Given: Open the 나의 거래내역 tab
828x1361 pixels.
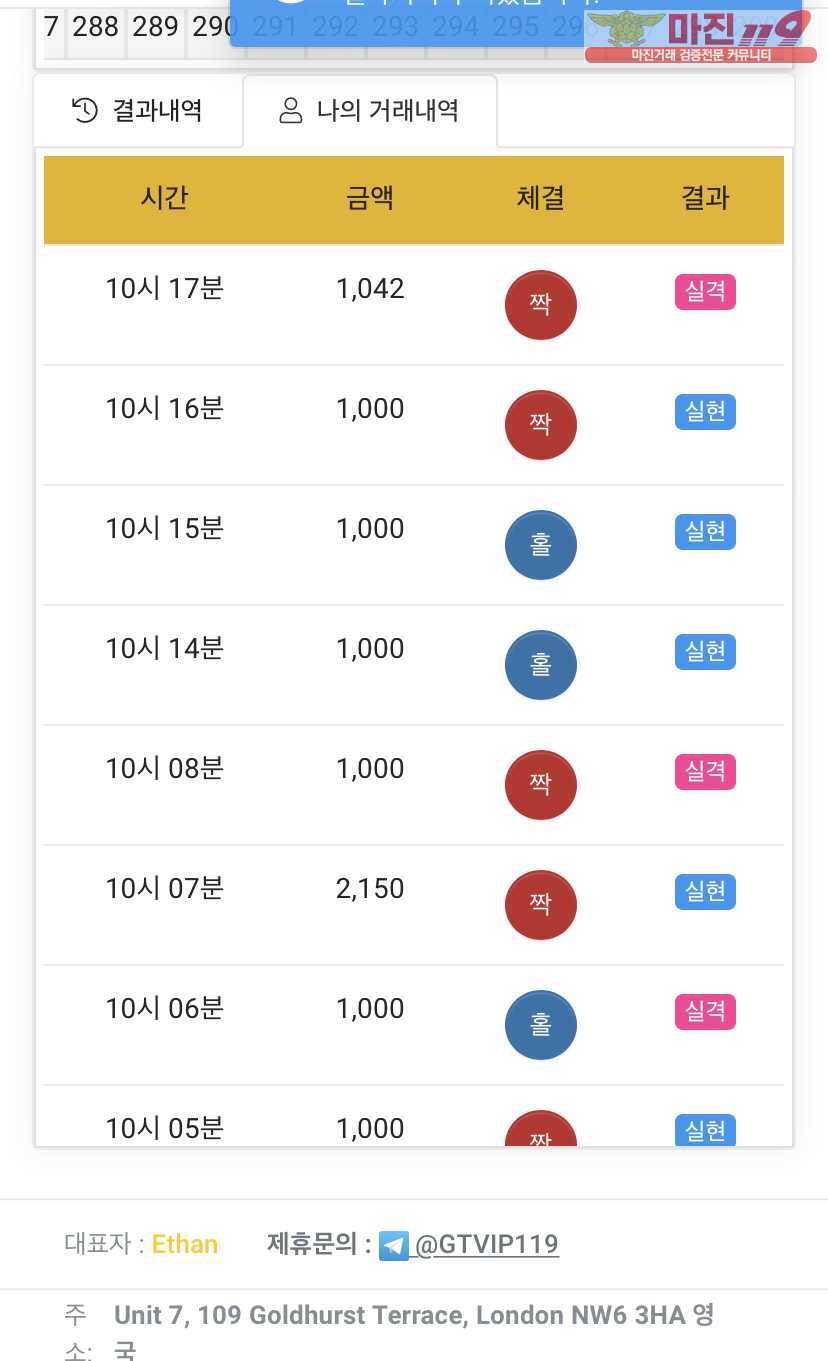Looking at the screenshot, I should click(x=370, y=110).
